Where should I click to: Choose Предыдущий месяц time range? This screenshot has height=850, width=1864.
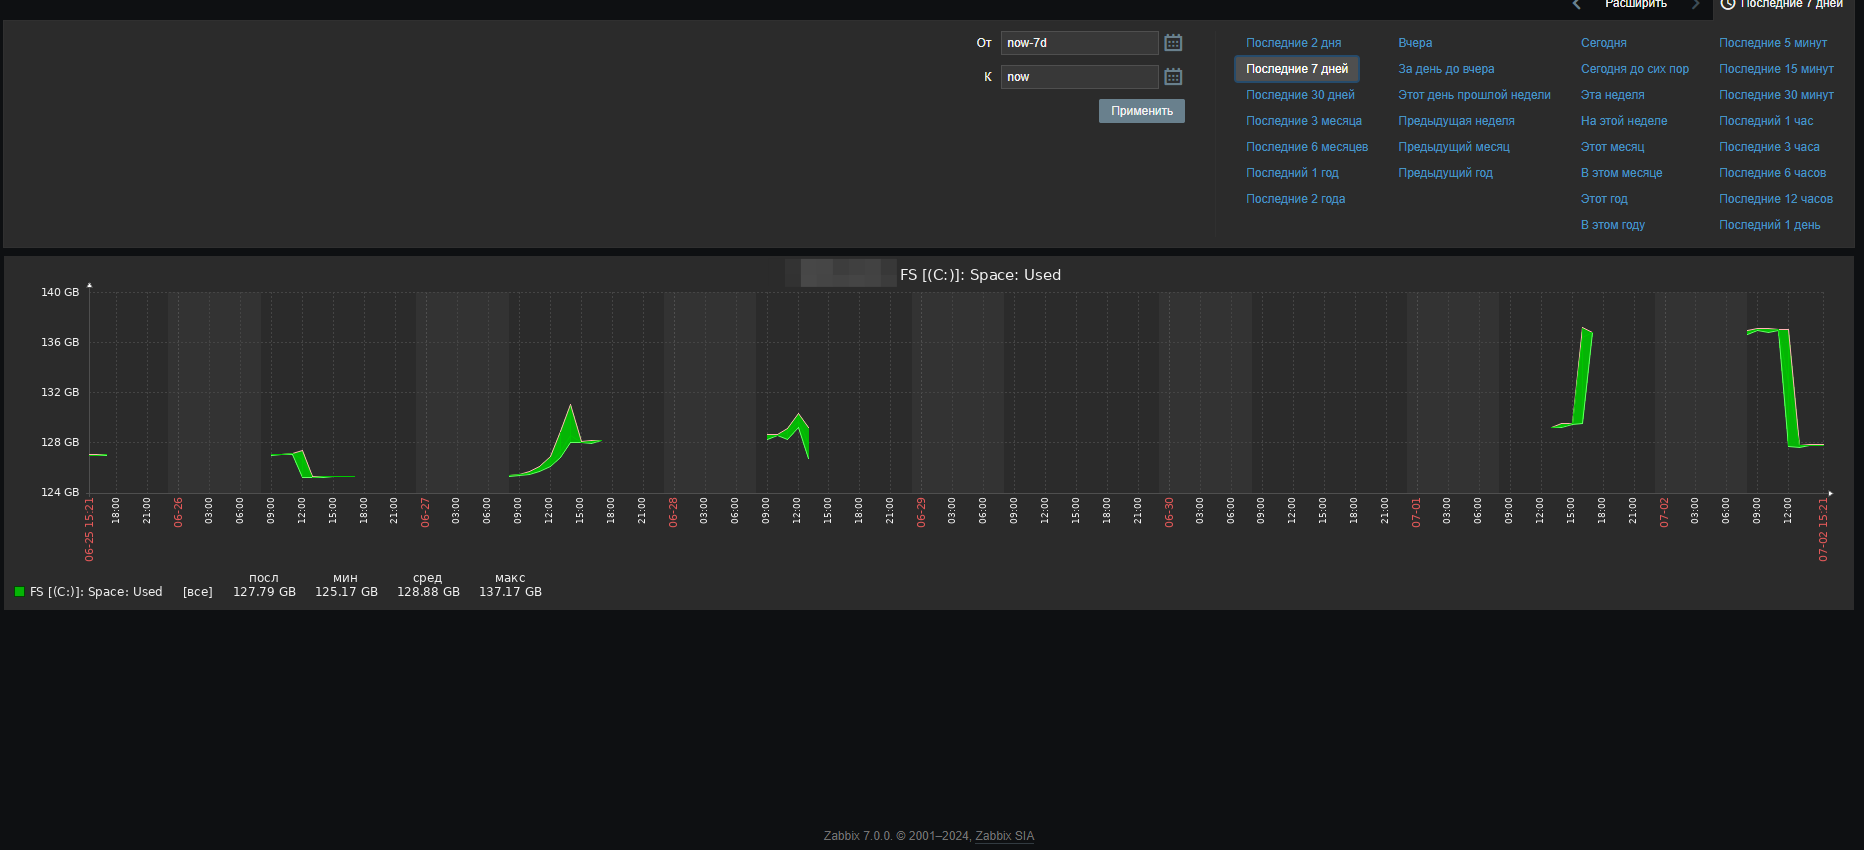click(x=1453, y=147)
